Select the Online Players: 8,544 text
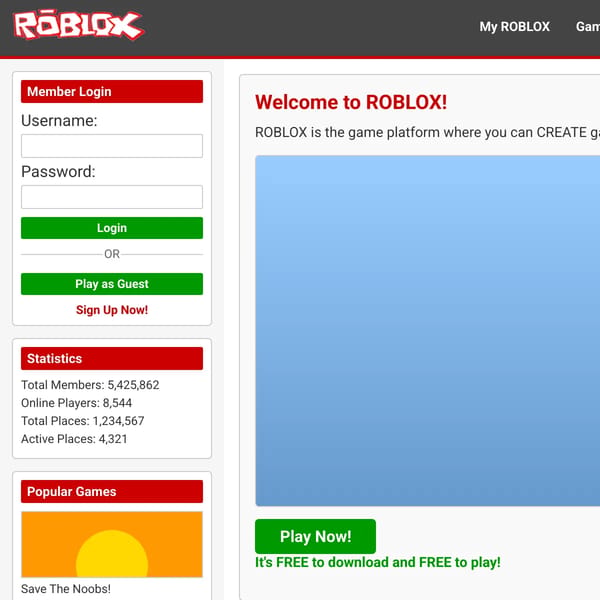Screen dimensions: 600x600 click(x=77, y=403)
